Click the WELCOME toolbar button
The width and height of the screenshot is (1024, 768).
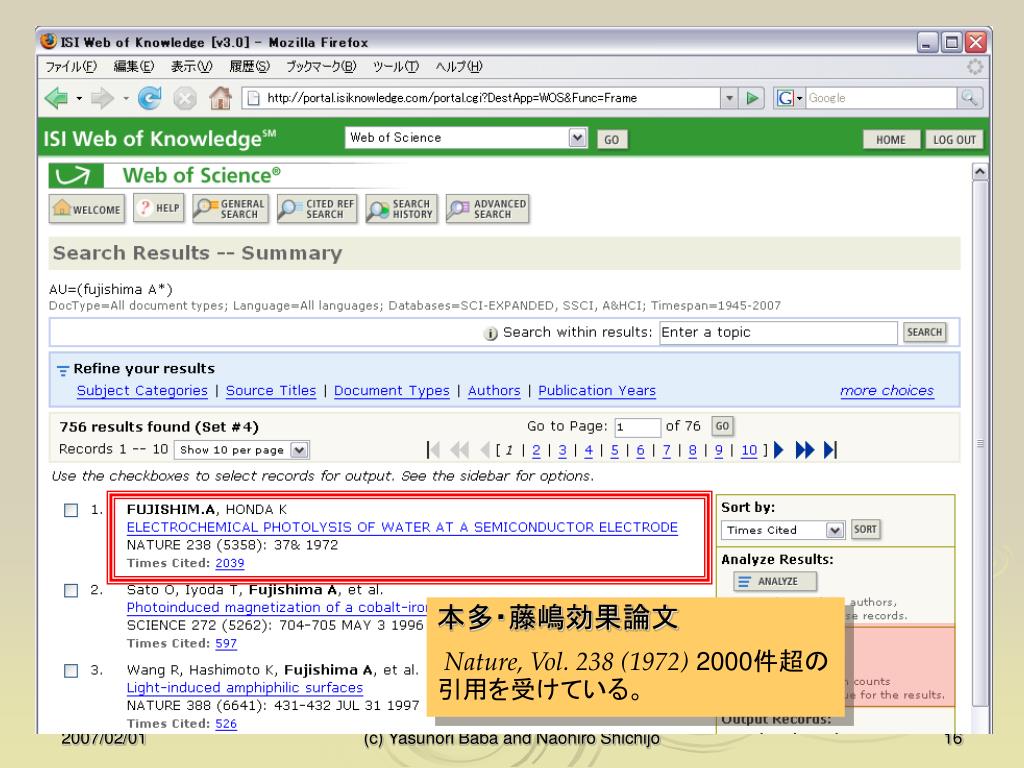(87, 209)
